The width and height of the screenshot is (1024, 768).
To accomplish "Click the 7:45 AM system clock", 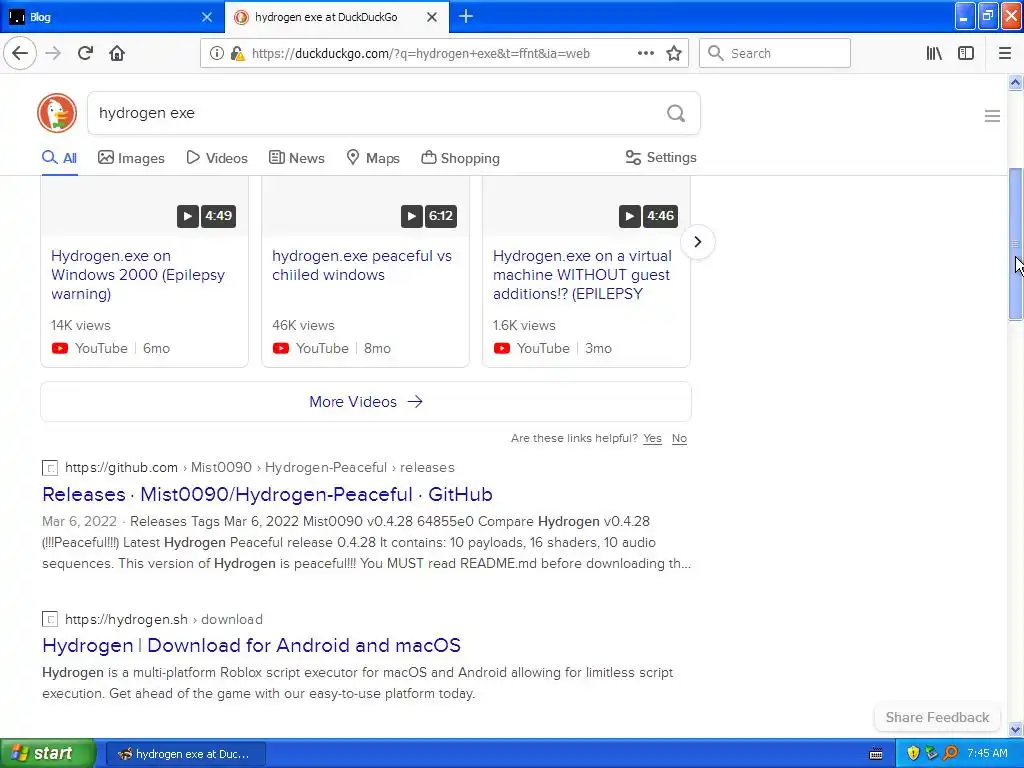I will coord(987,753).
